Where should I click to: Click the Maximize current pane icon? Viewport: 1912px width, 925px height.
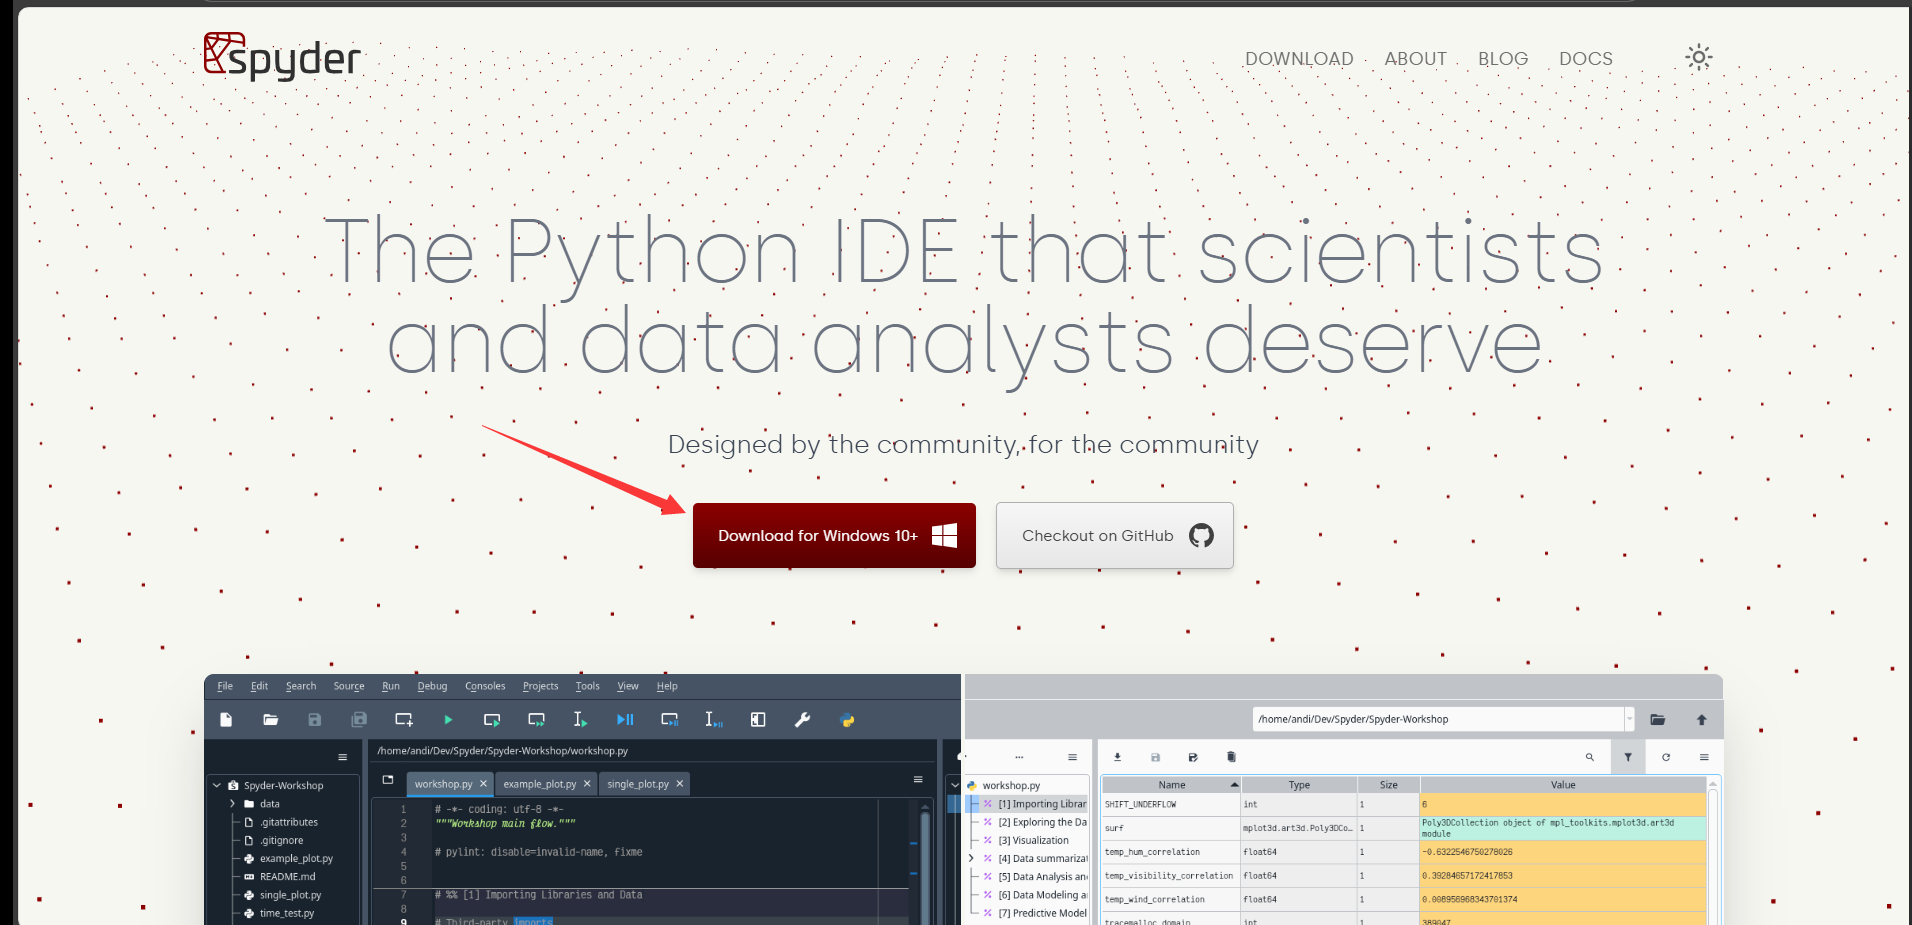[758, 719]
